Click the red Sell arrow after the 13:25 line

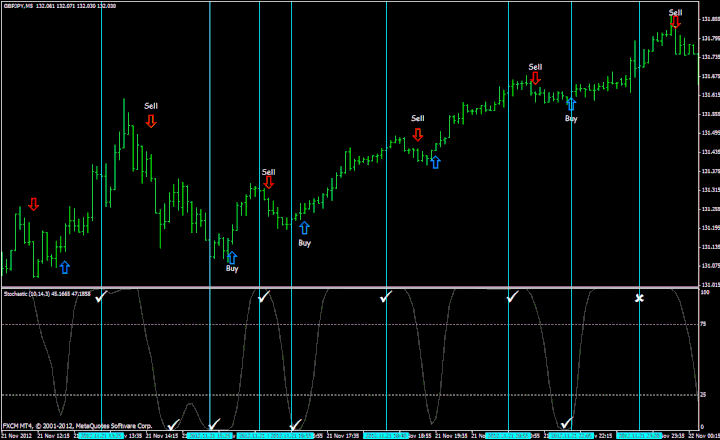click(151, 121)
